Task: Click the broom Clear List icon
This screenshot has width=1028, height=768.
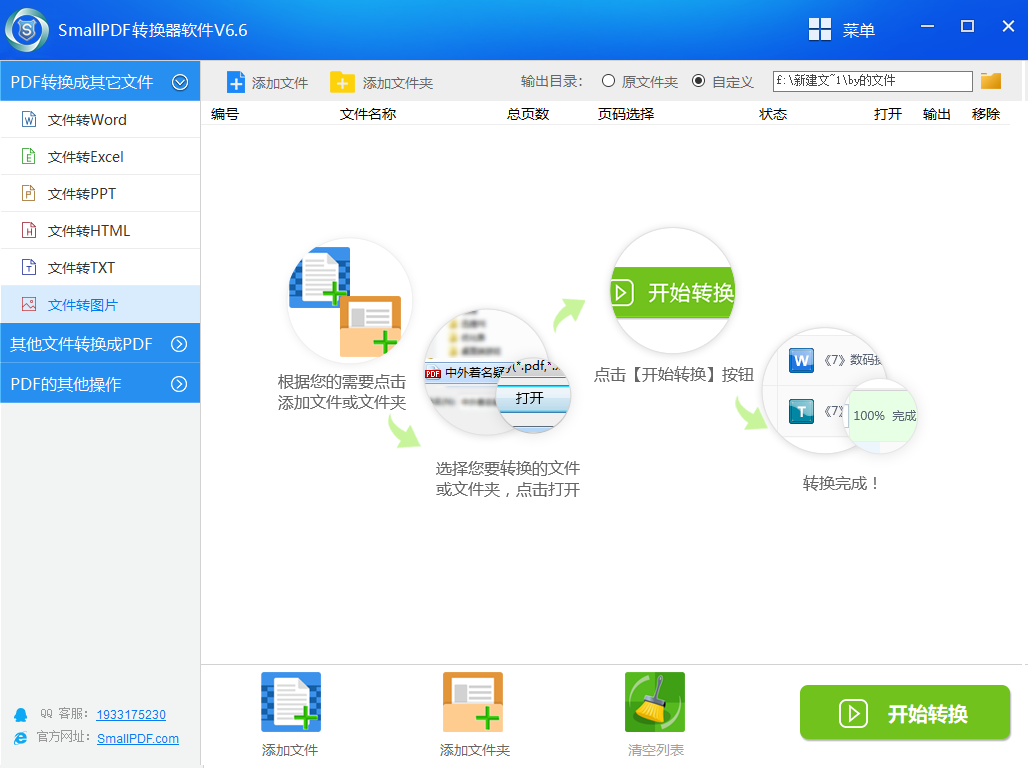Action: click(x=655, y=702)
